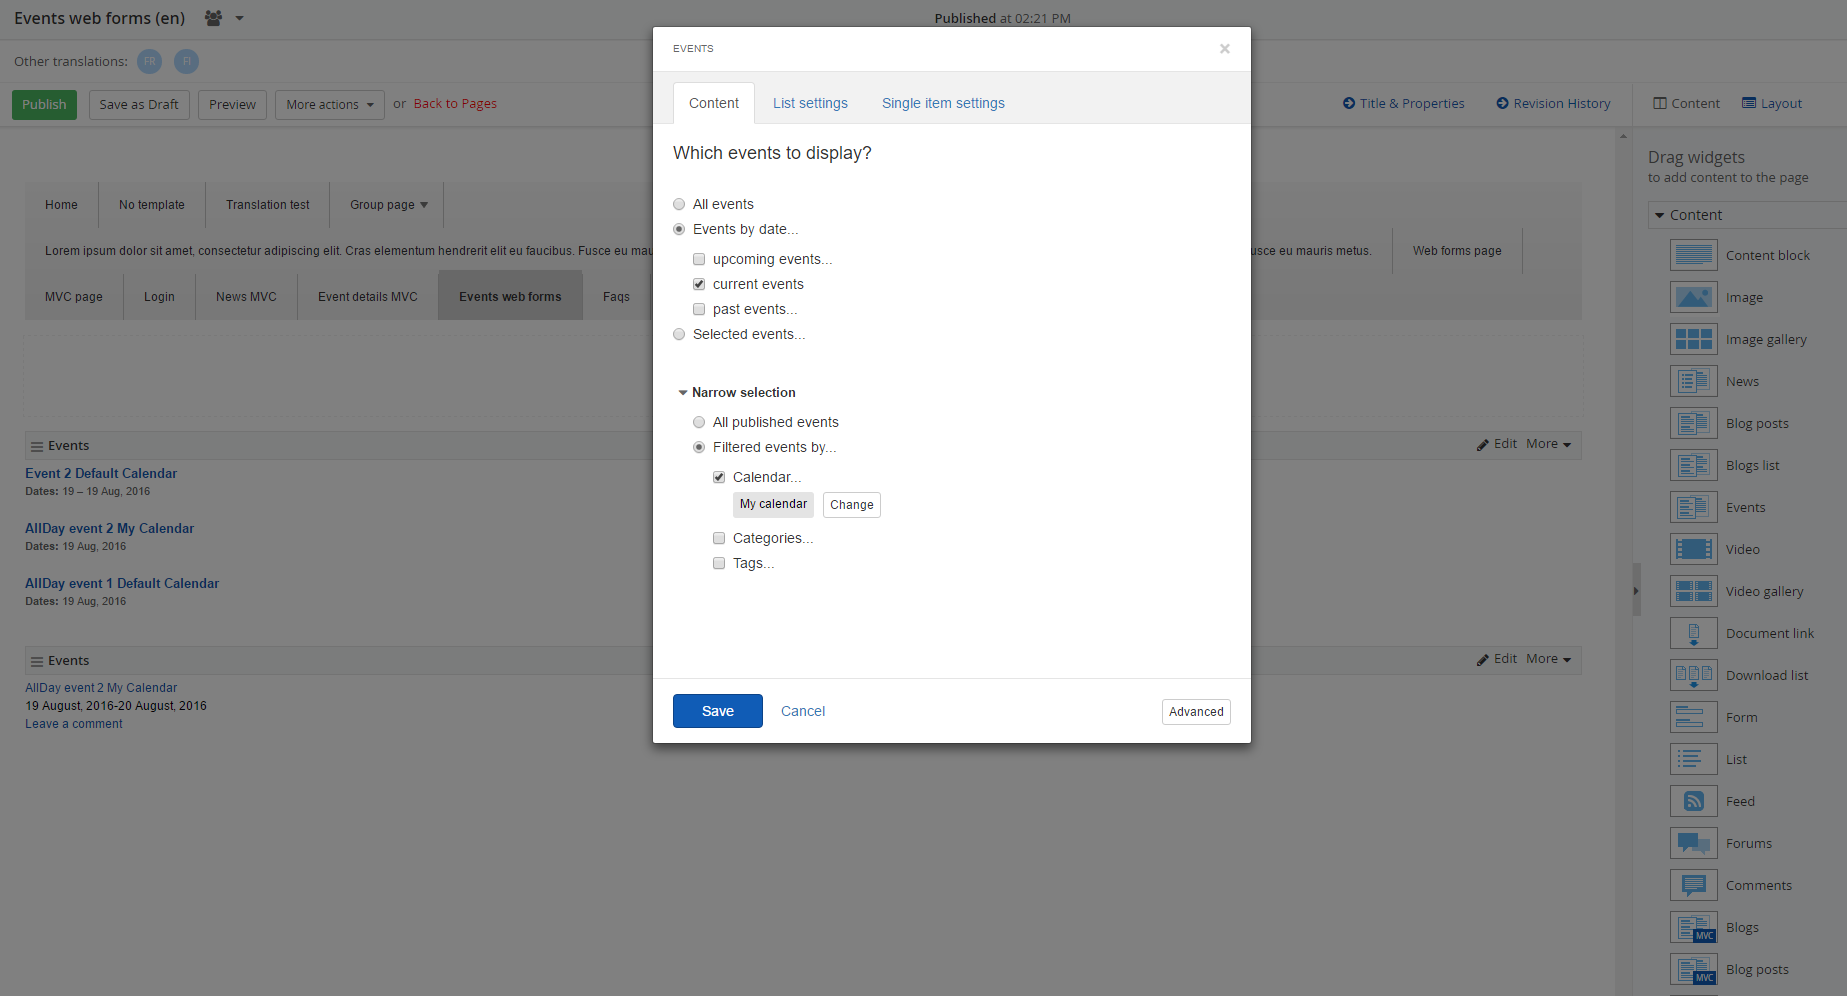Click the Change calendar button

pos(852,505)
